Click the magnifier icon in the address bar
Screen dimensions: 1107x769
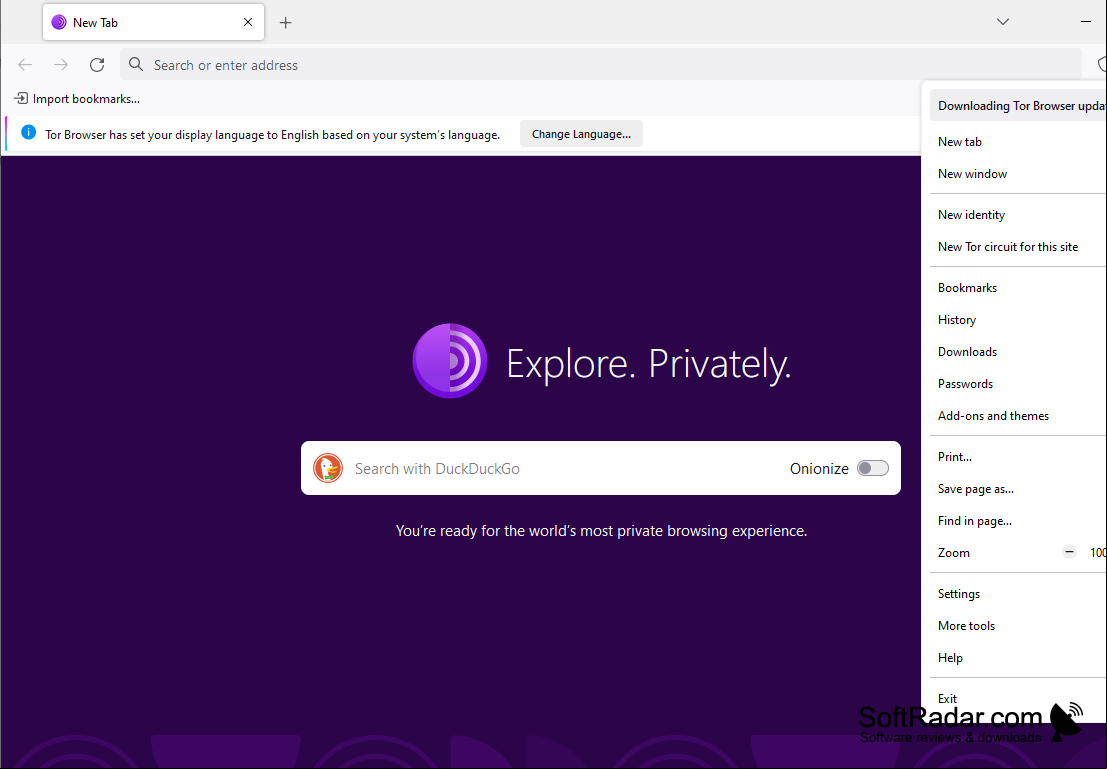(136, 65)
